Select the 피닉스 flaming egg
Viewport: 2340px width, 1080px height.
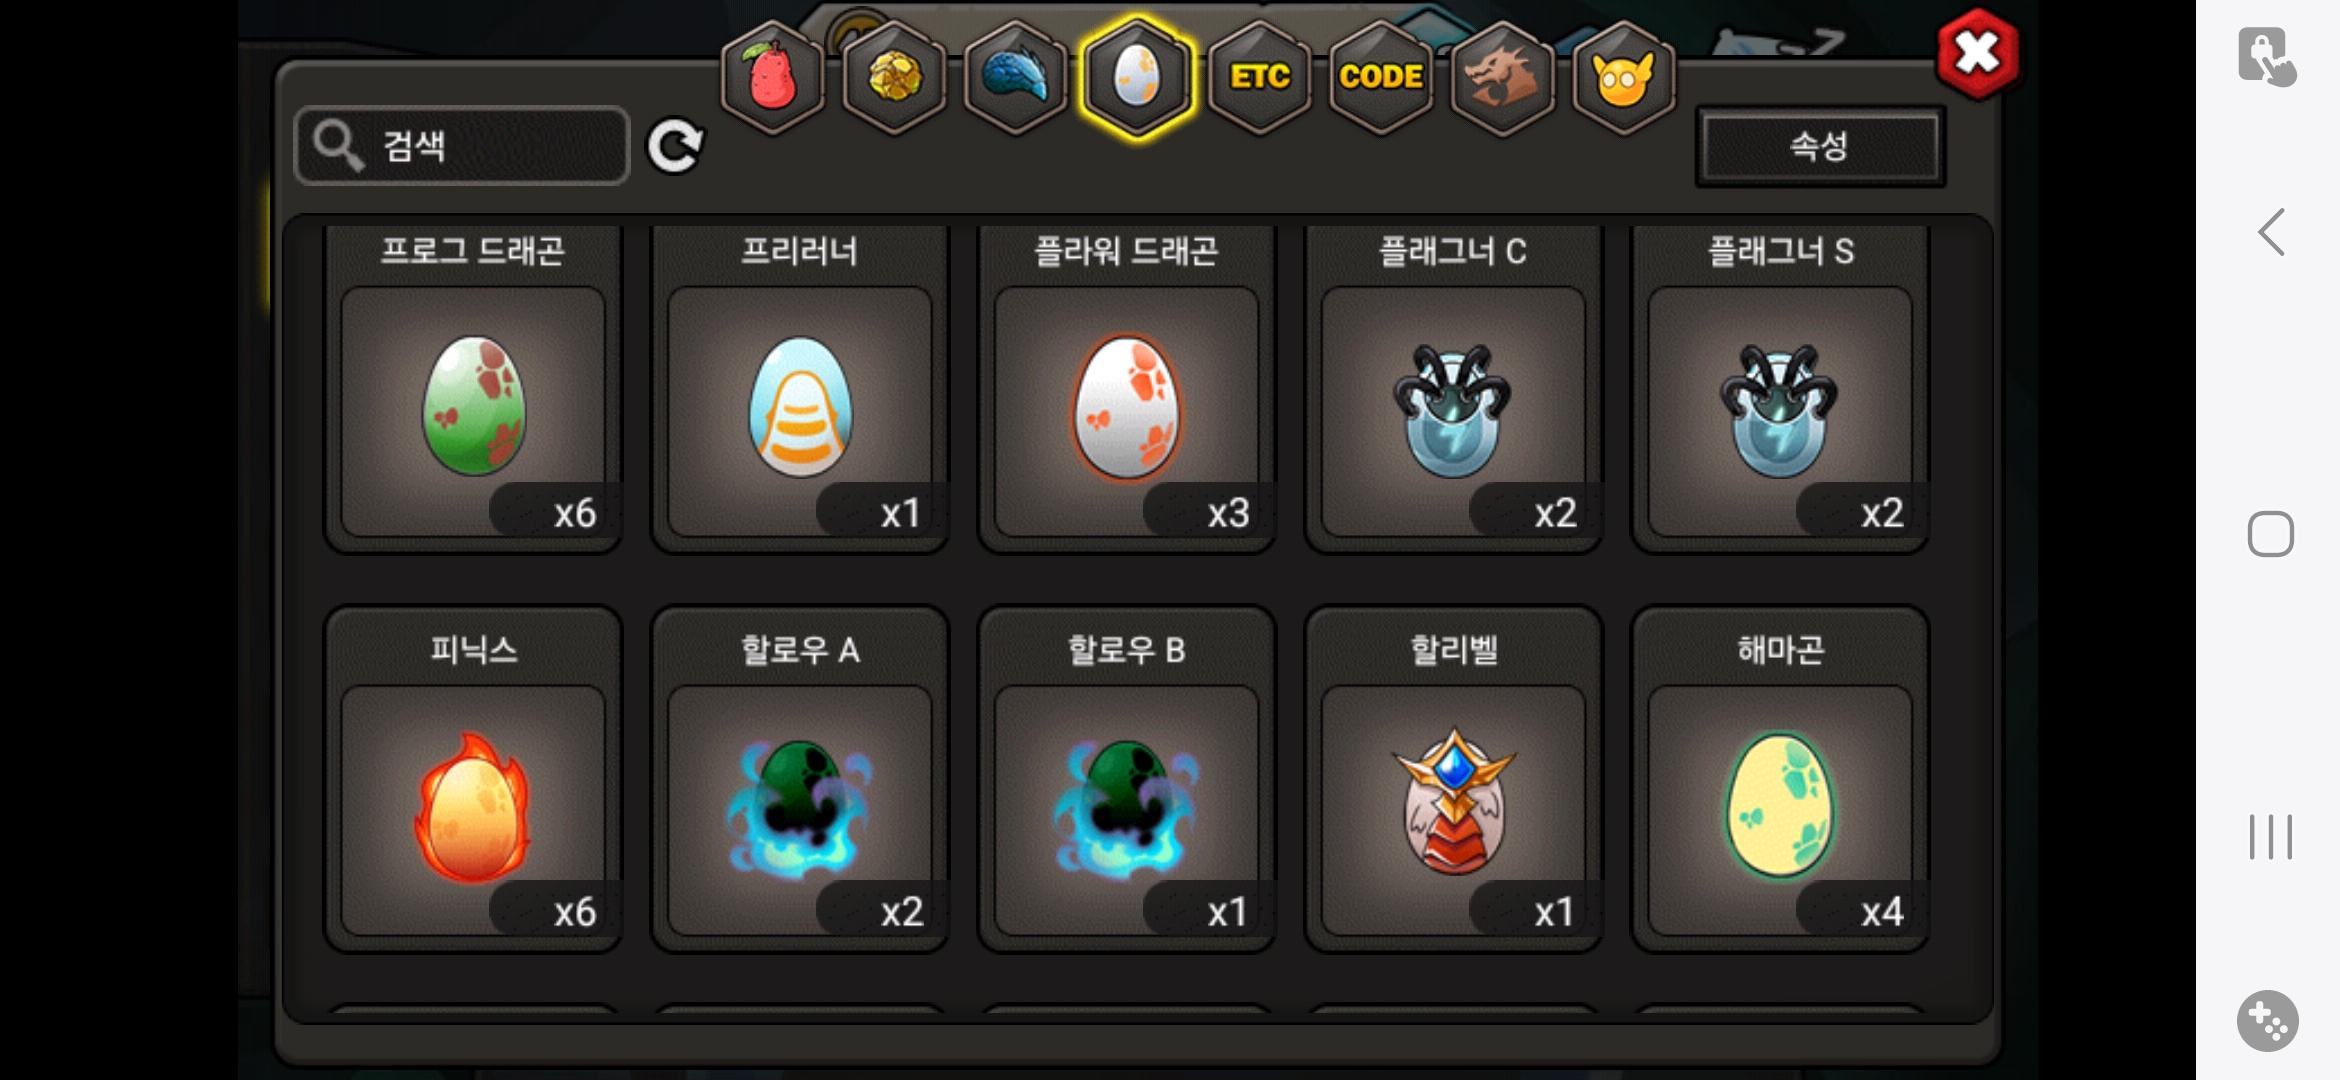point(473,780)
